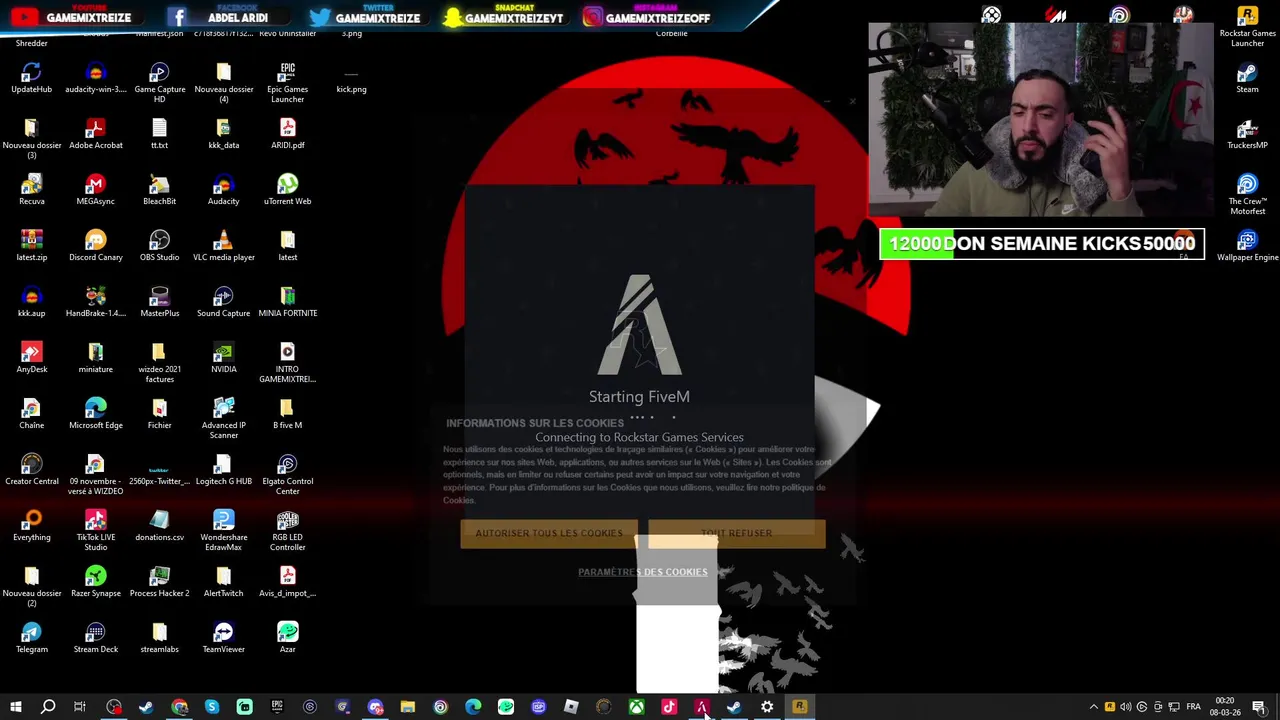Open the Telegram desktop shortcut
Image resolution: width=1280 pixels, height=720 pixels.
[x=31, y=639]
